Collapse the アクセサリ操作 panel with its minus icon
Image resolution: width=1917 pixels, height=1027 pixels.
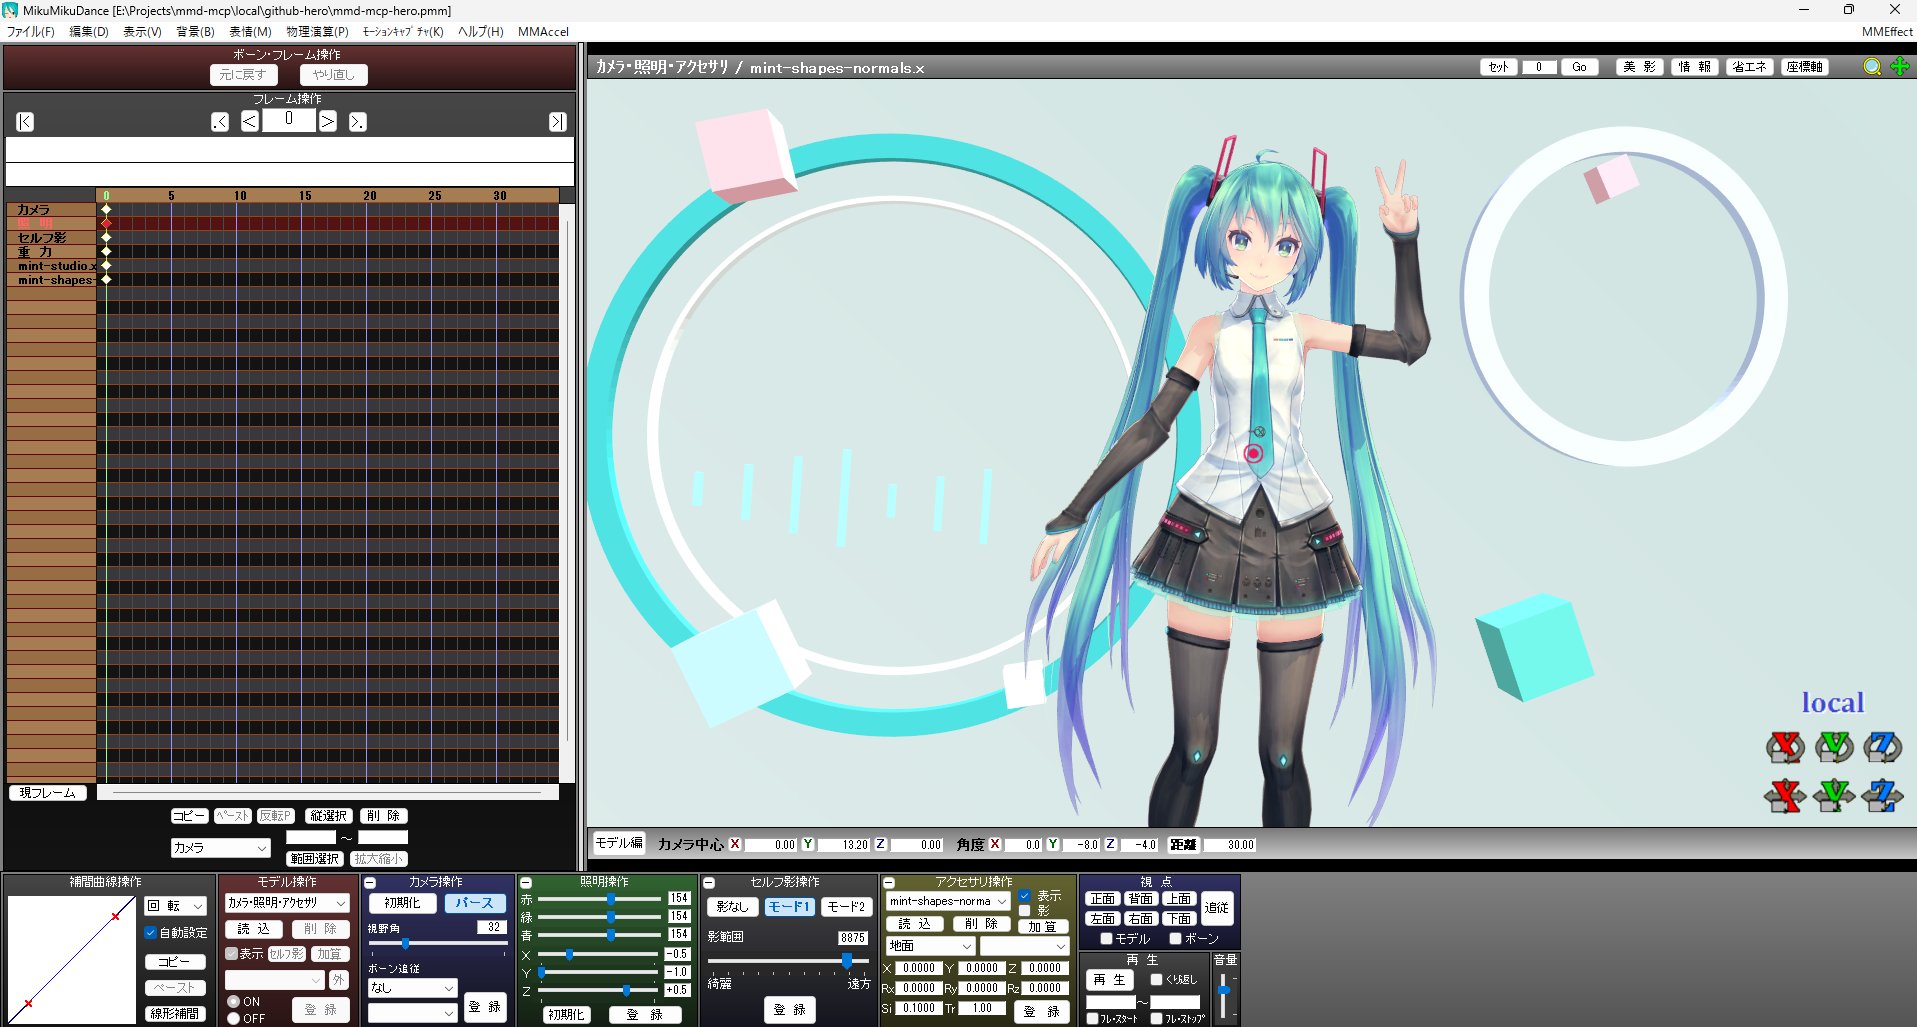pos(889,883)
